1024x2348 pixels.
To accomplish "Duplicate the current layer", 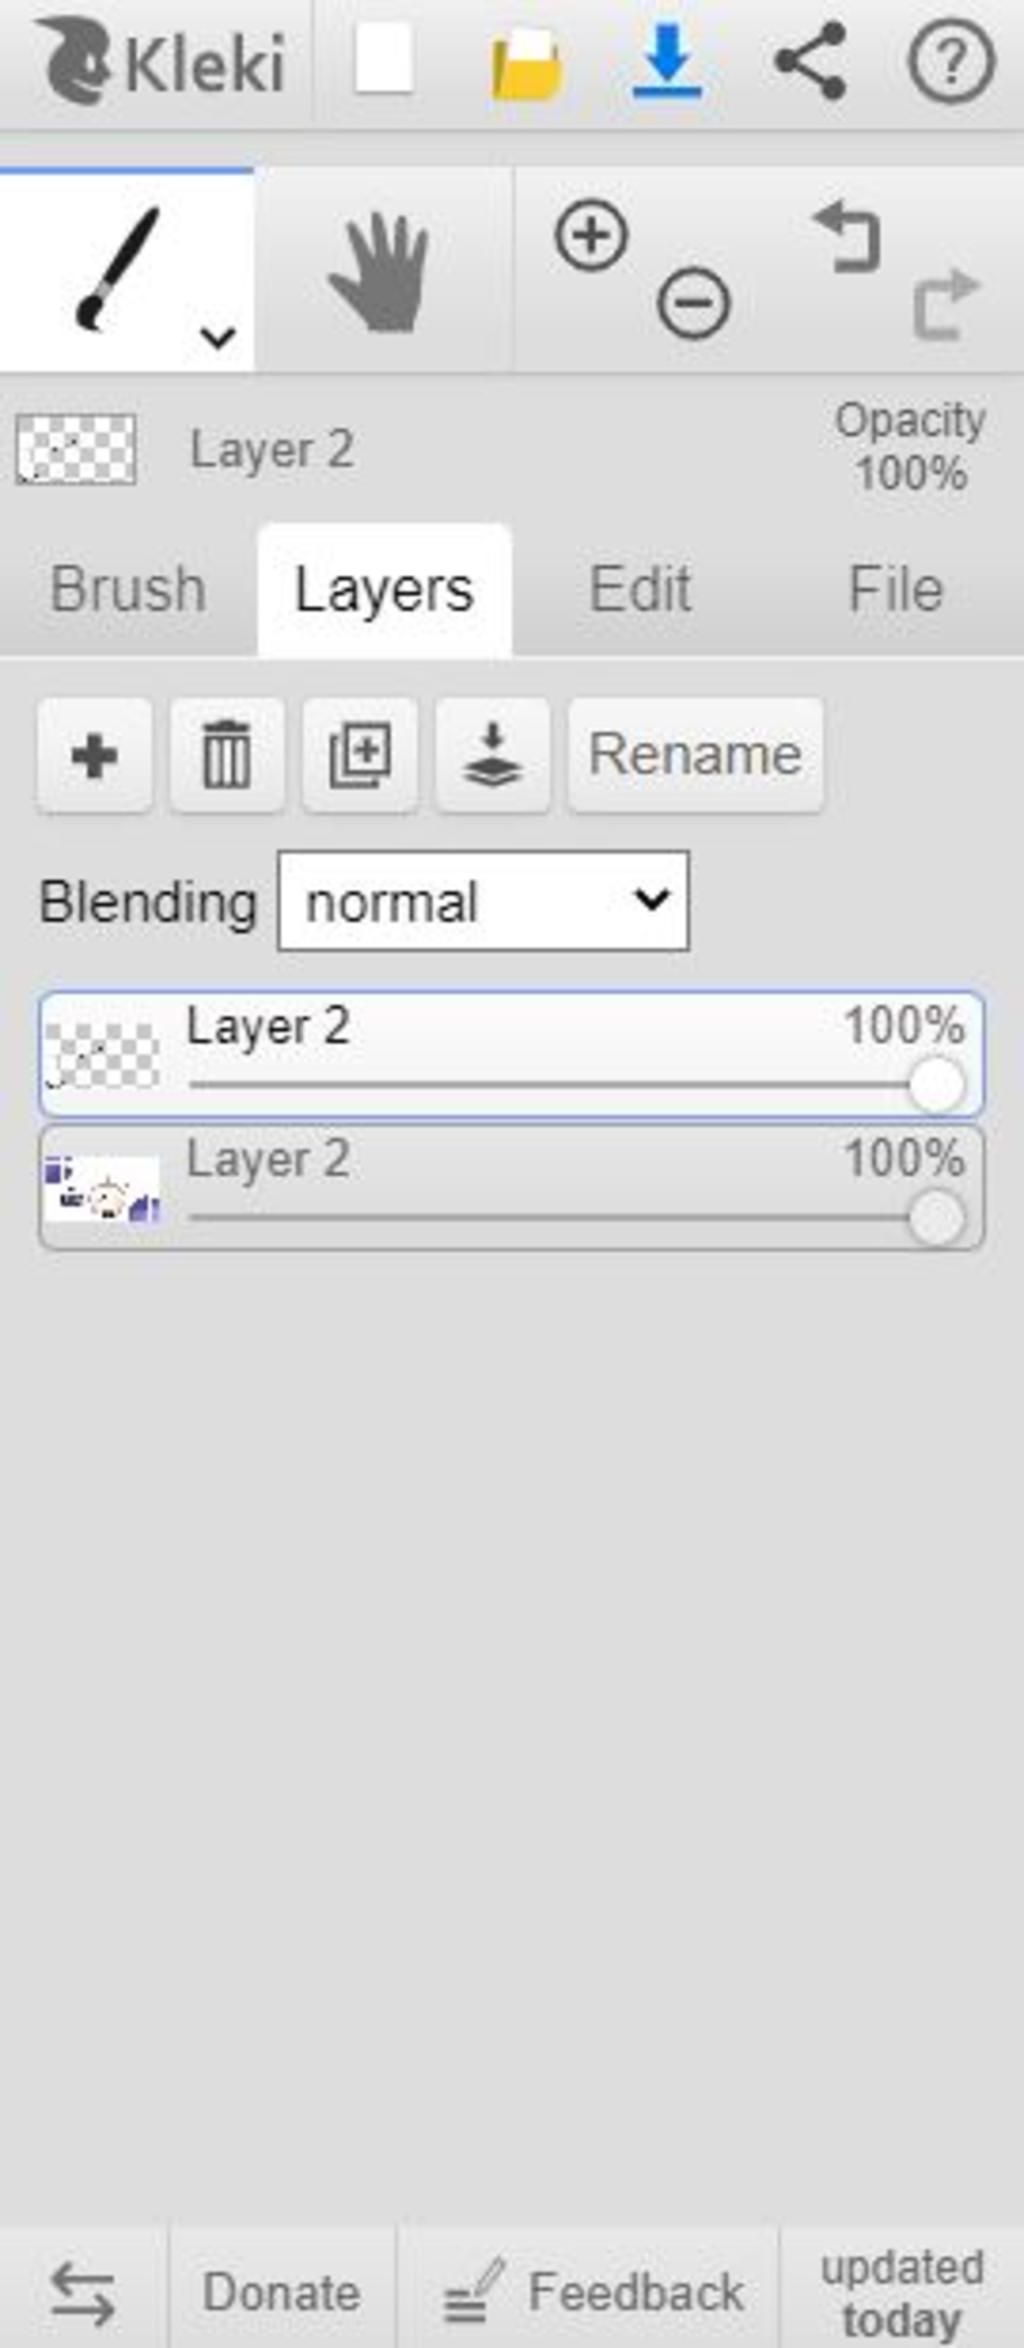I will [x=360, y=755].
